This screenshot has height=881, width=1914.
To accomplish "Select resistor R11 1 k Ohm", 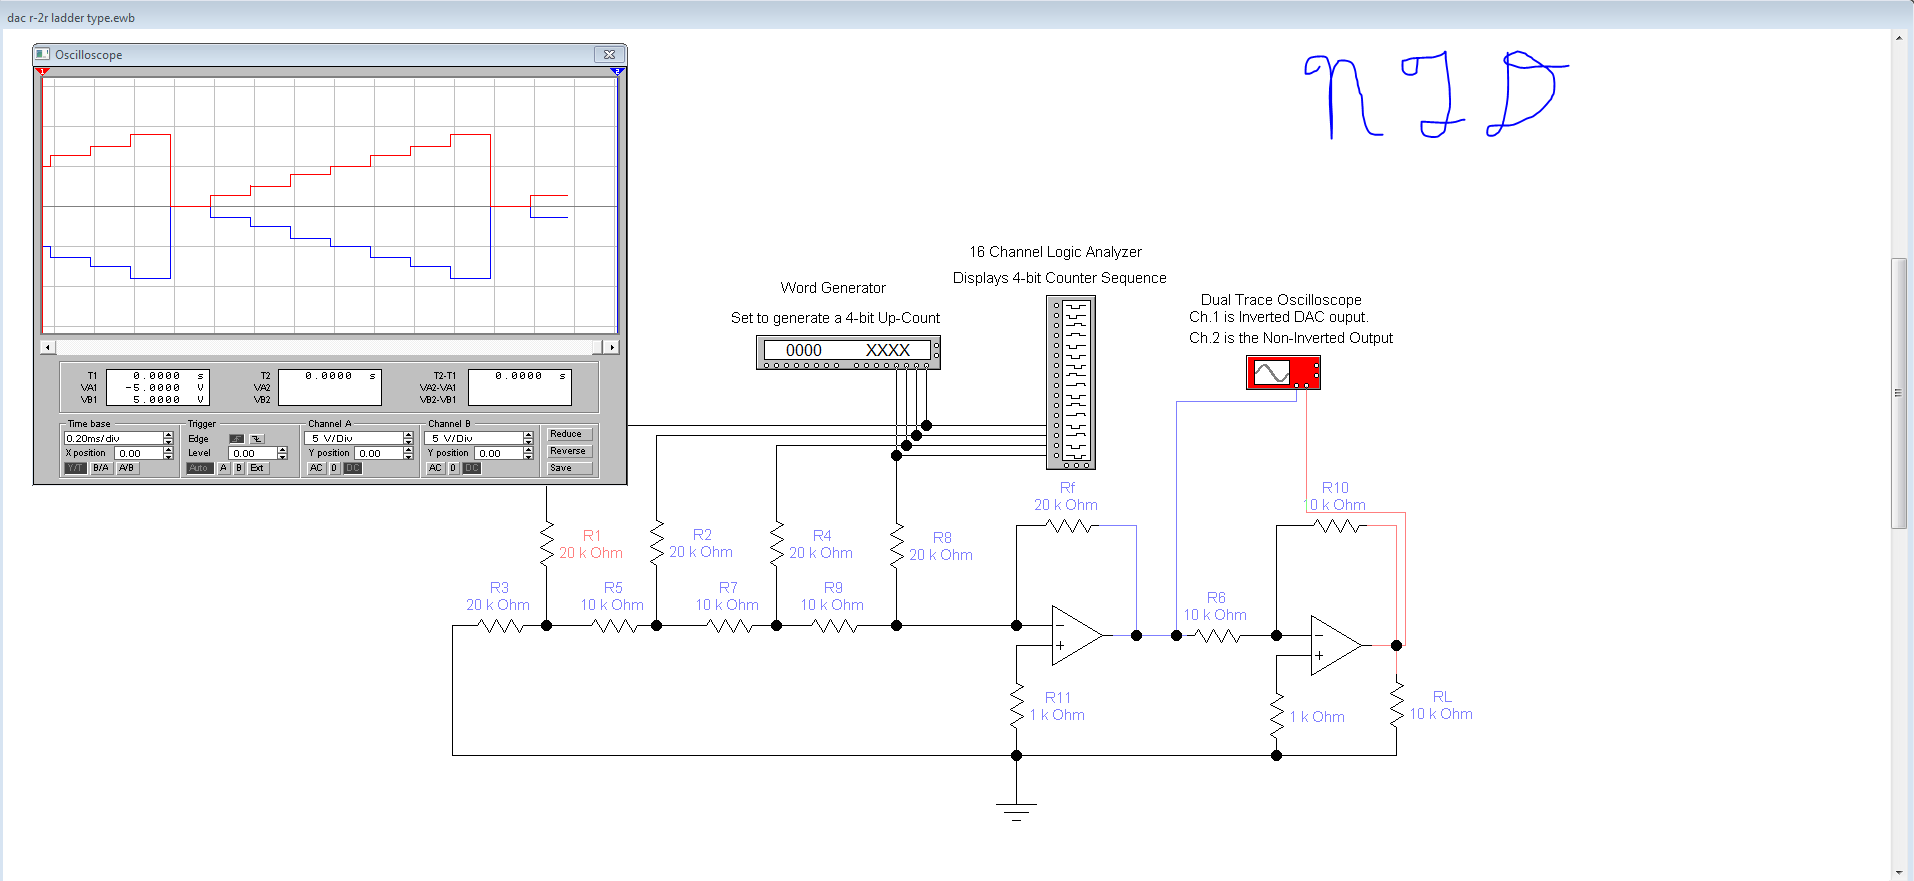I will coord(1017,706).
